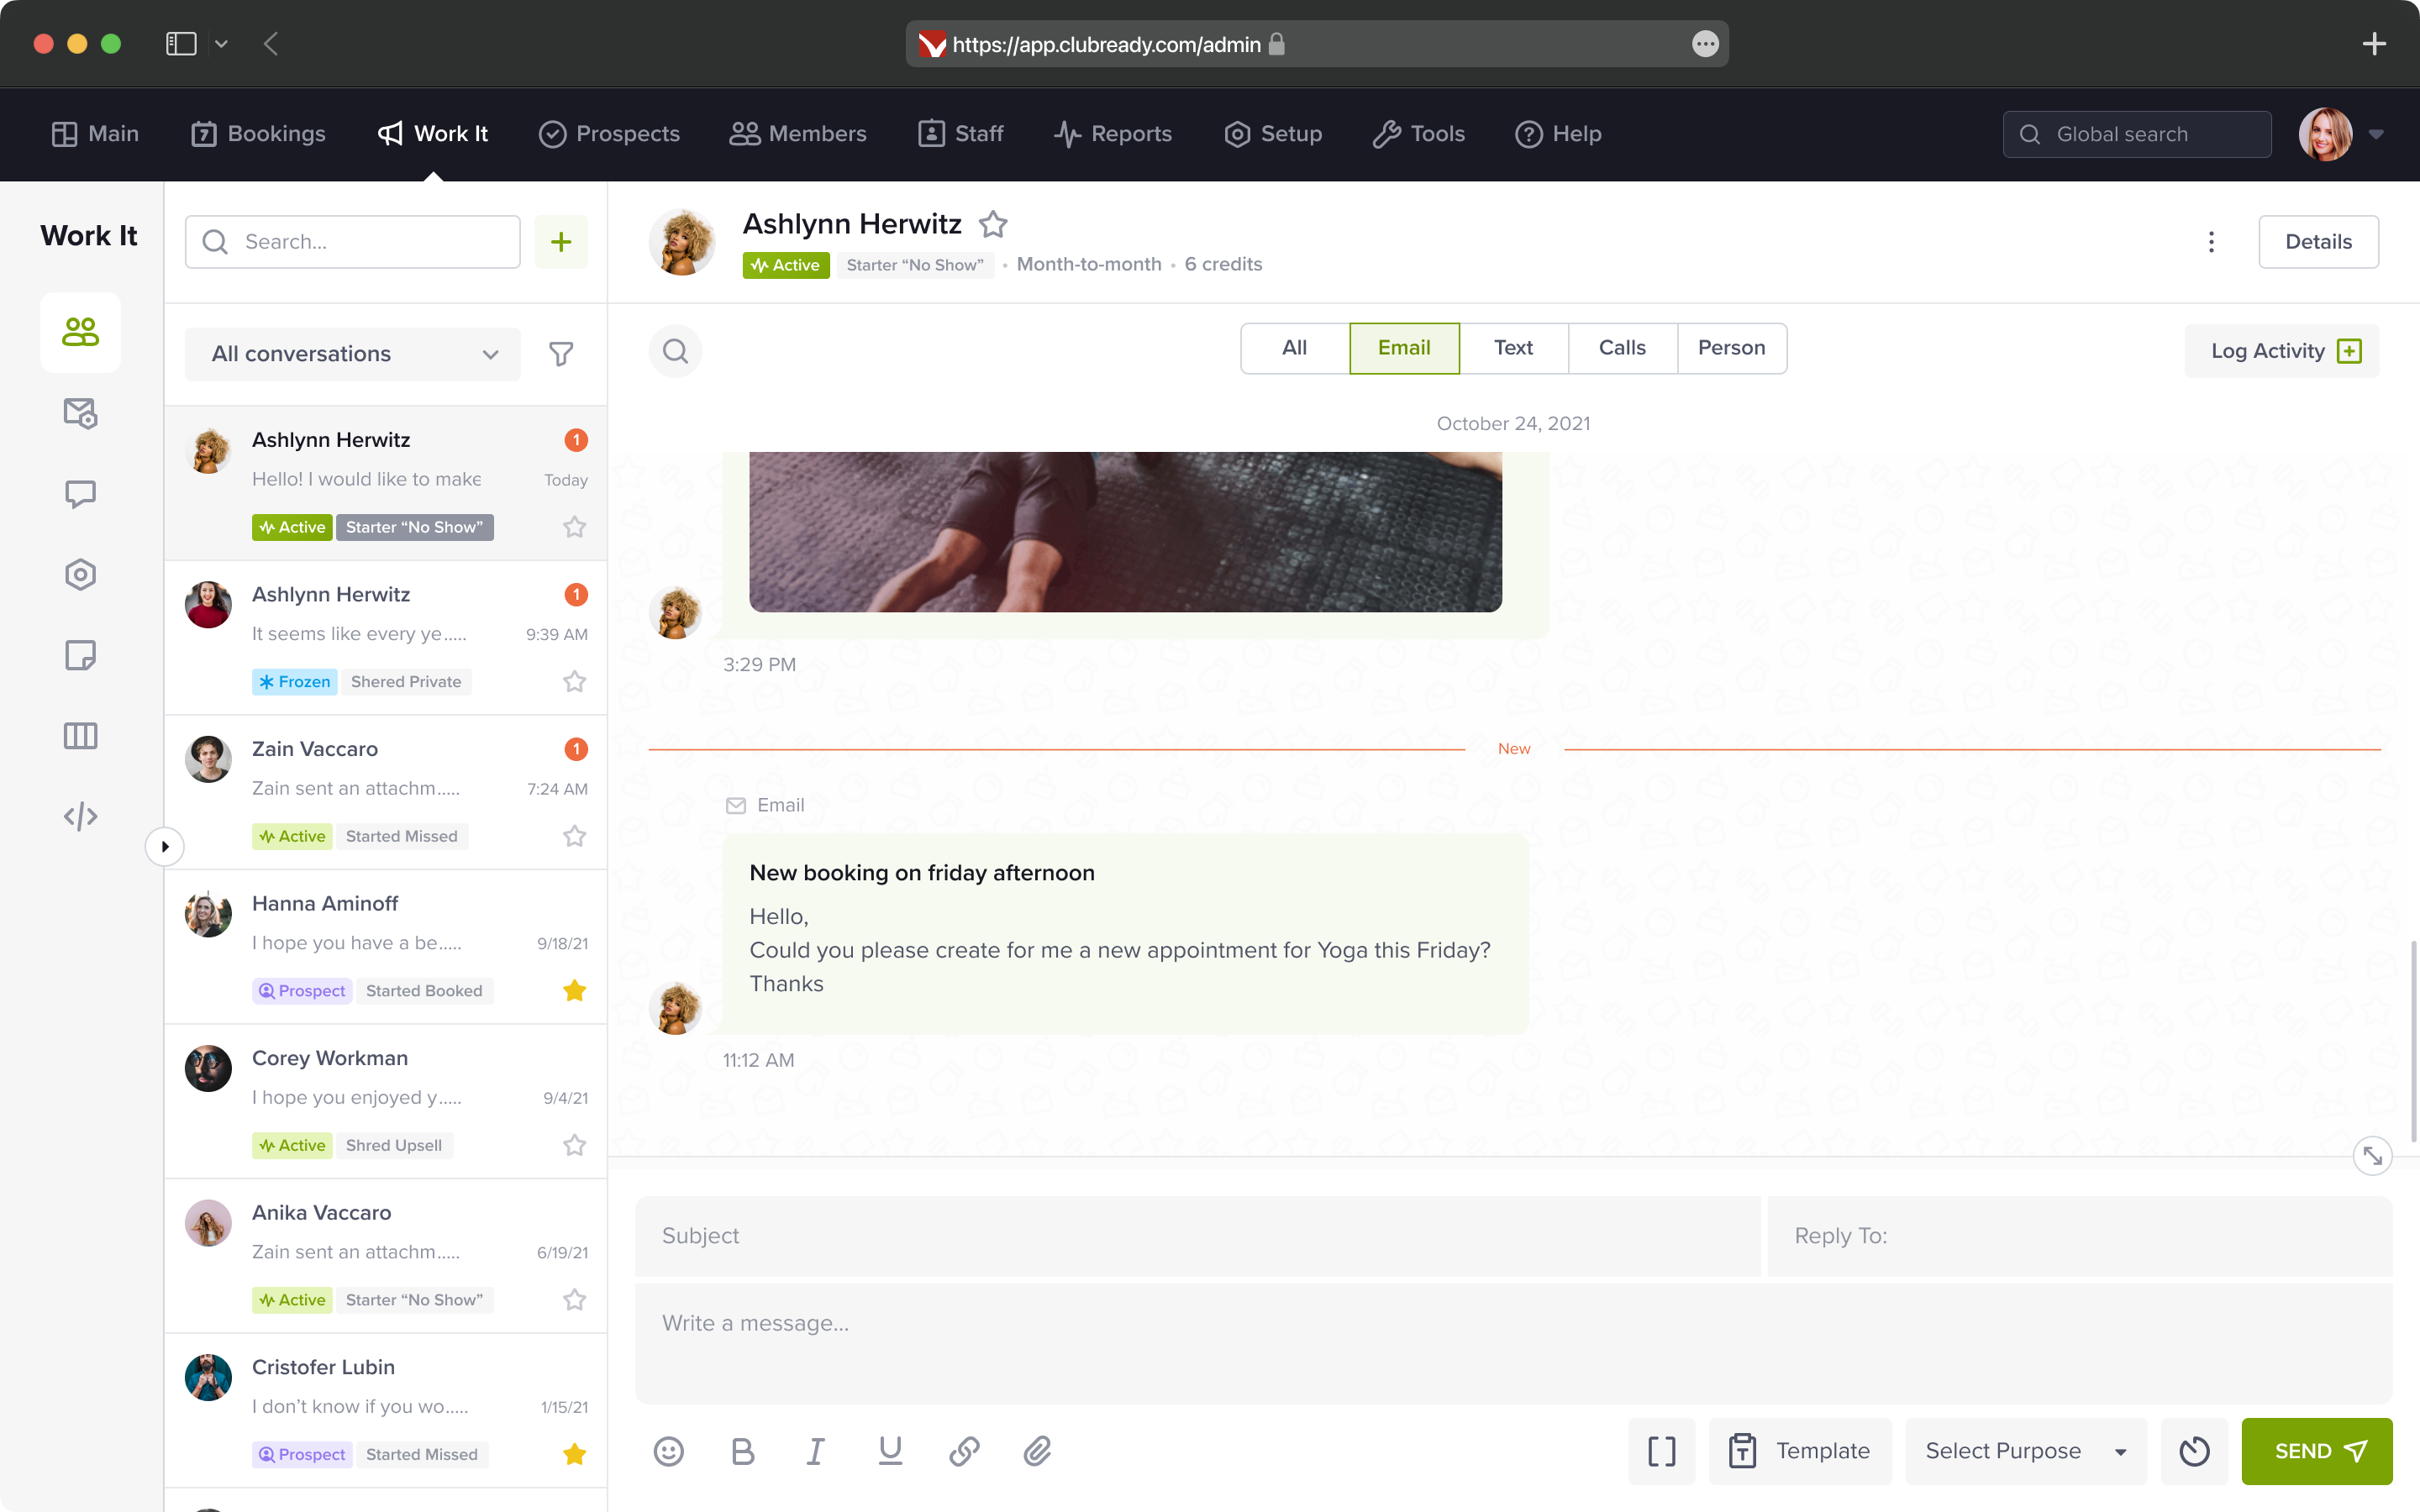Click the schedule send clock icon
Image resolution: width=2420 pixels, height=1512 pixels.
[x=2194, y=1450]
